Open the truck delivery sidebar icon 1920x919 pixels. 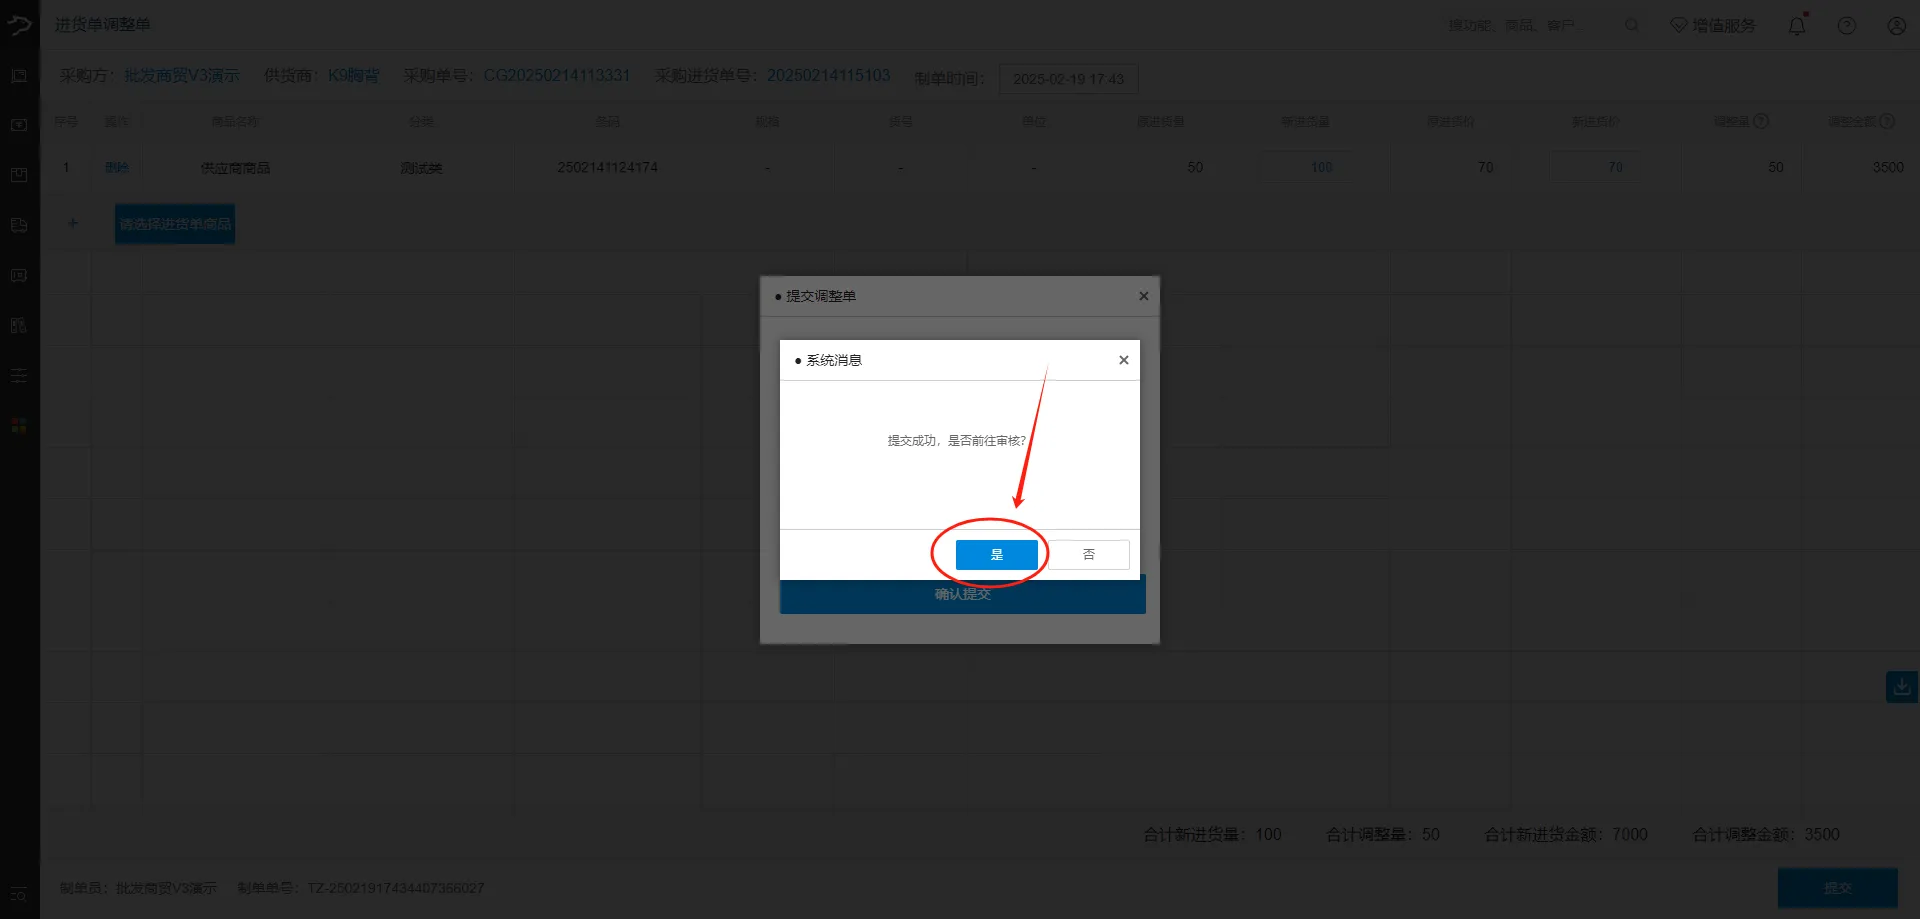pos(19,225)
